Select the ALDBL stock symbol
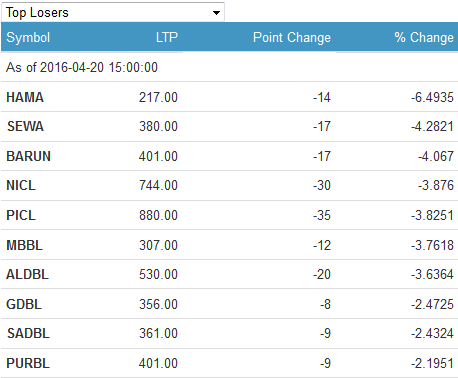The height and width of the screenshot is (378, 458). 27,274
